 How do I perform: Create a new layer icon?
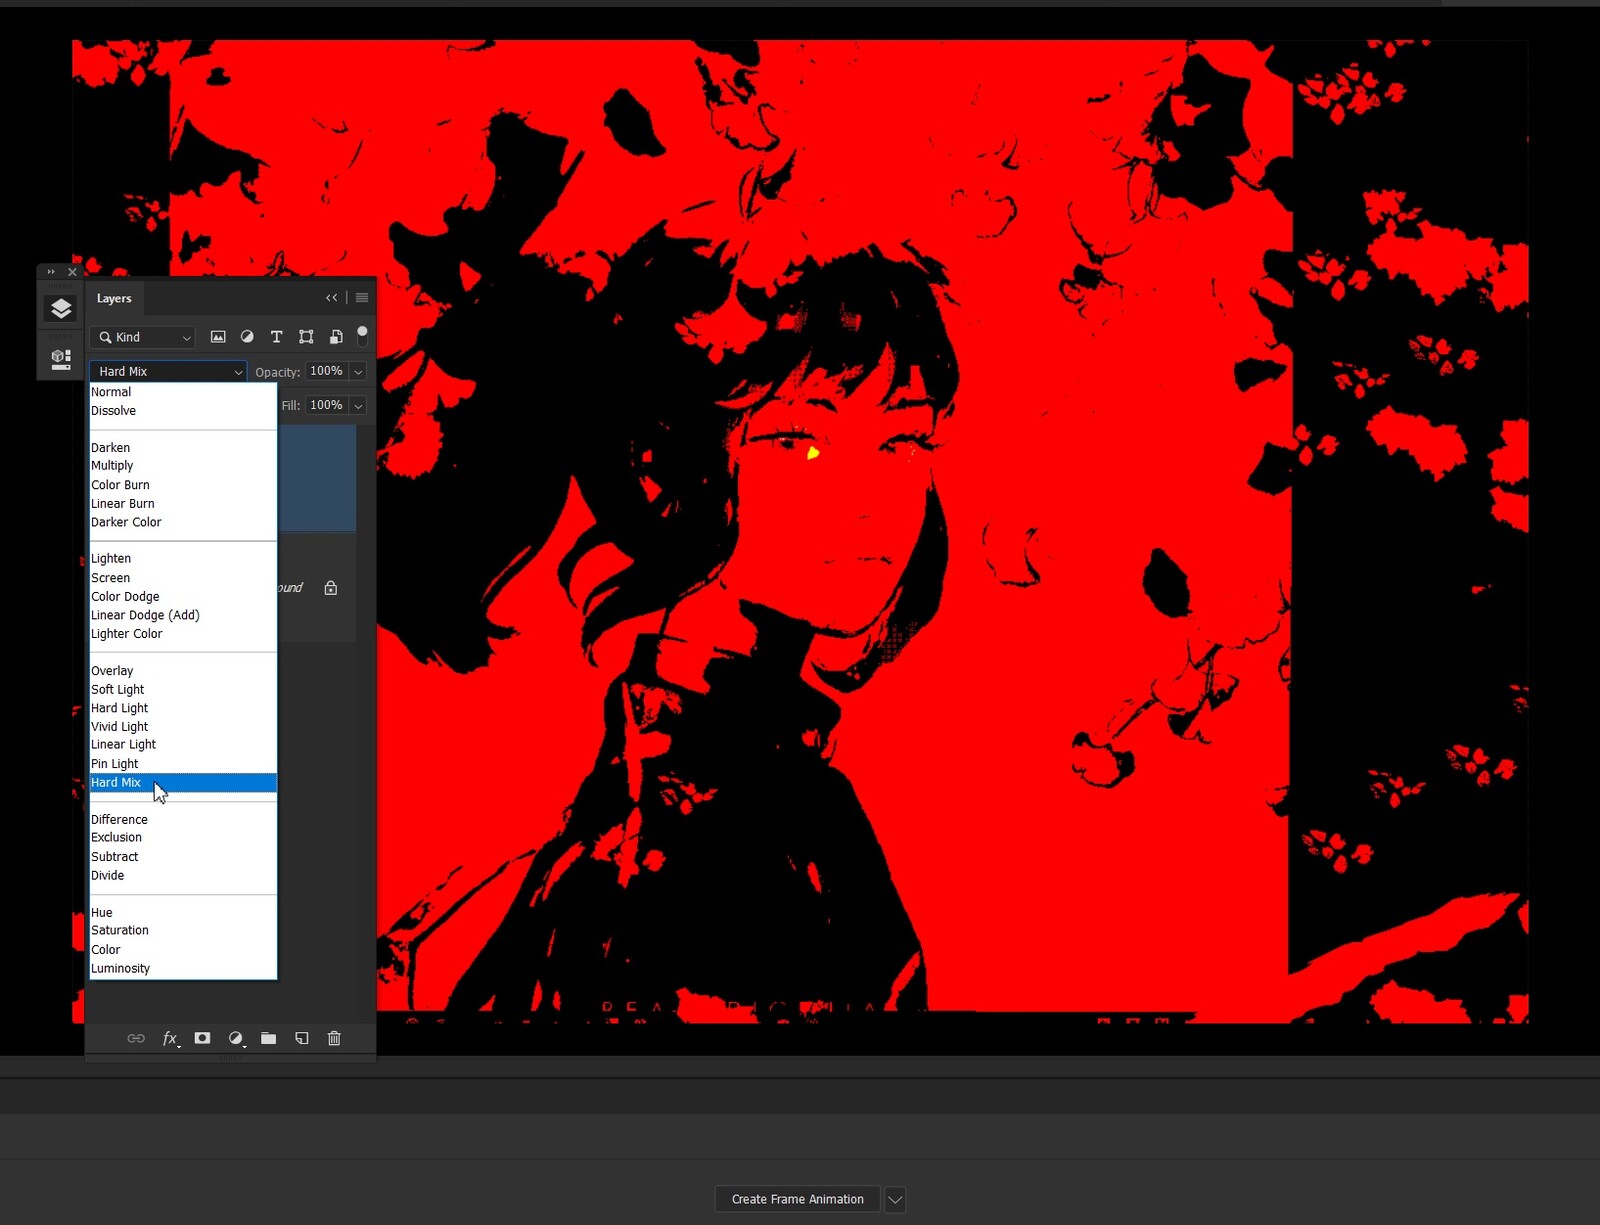coord(301,1038)
